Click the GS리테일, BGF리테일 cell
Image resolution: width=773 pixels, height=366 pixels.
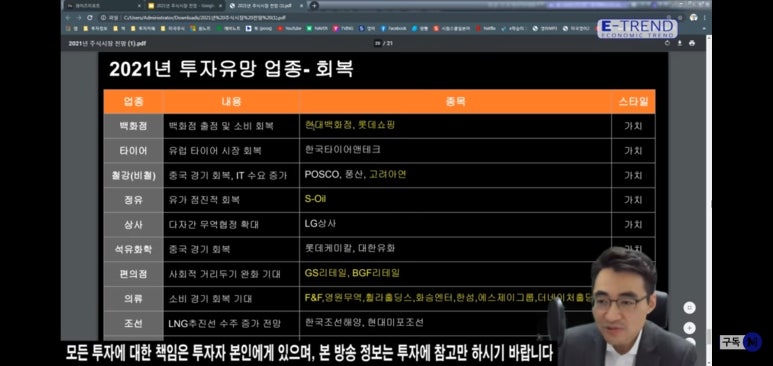tap(455, 273)
